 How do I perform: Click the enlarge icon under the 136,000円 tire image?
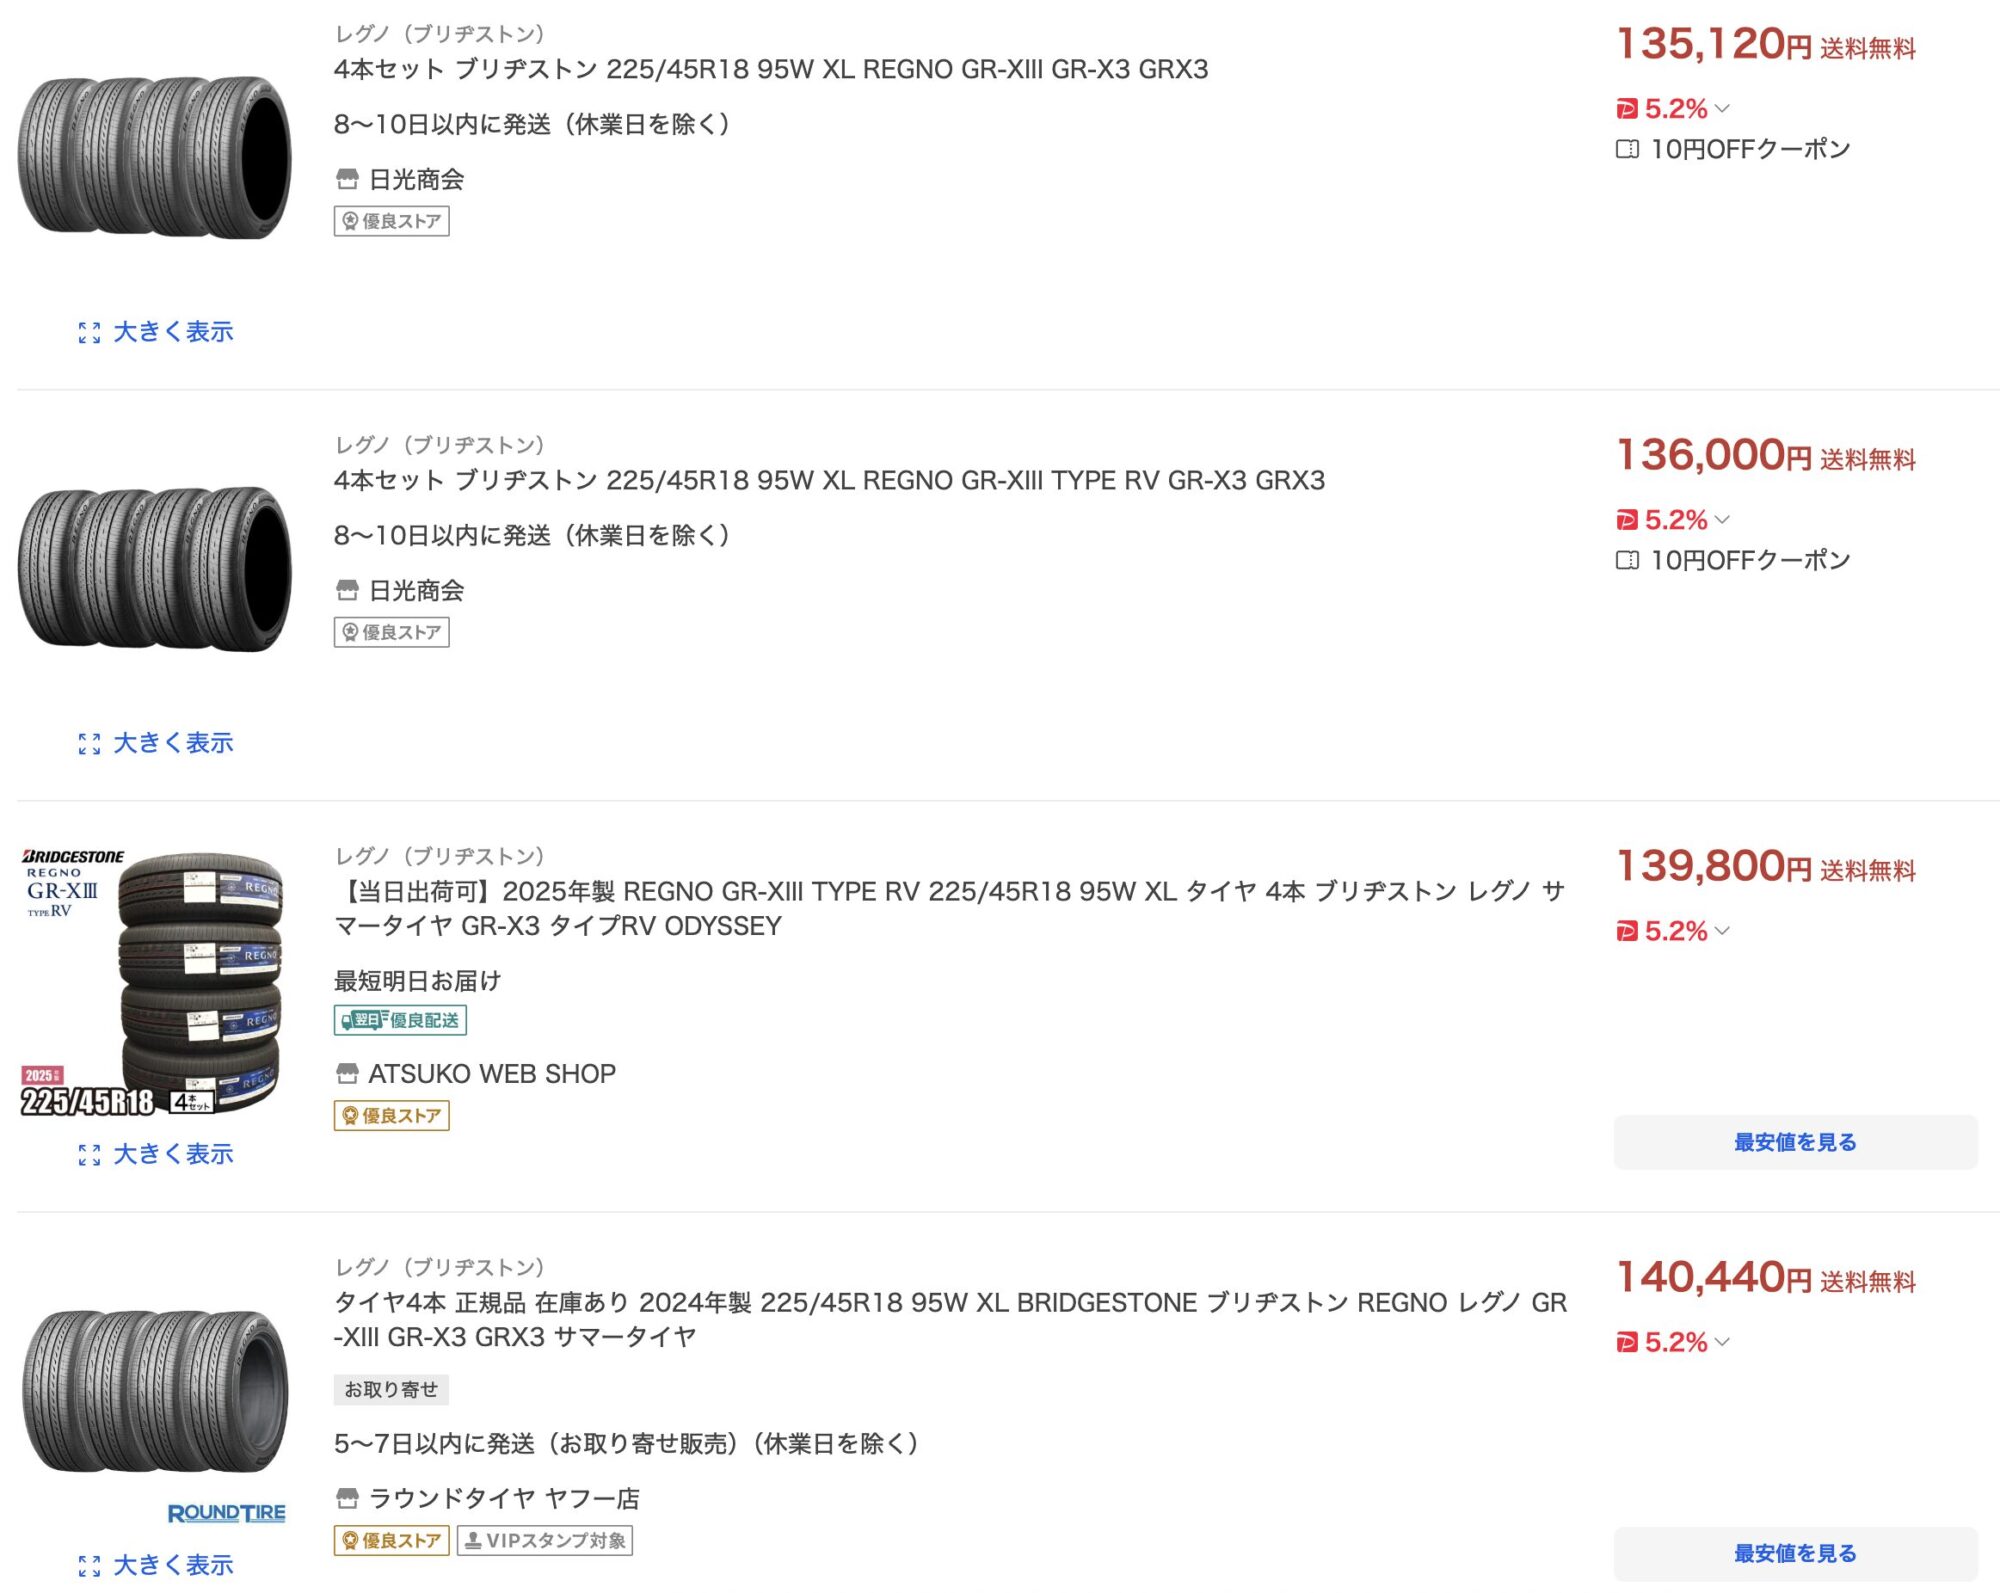[89, 744]
